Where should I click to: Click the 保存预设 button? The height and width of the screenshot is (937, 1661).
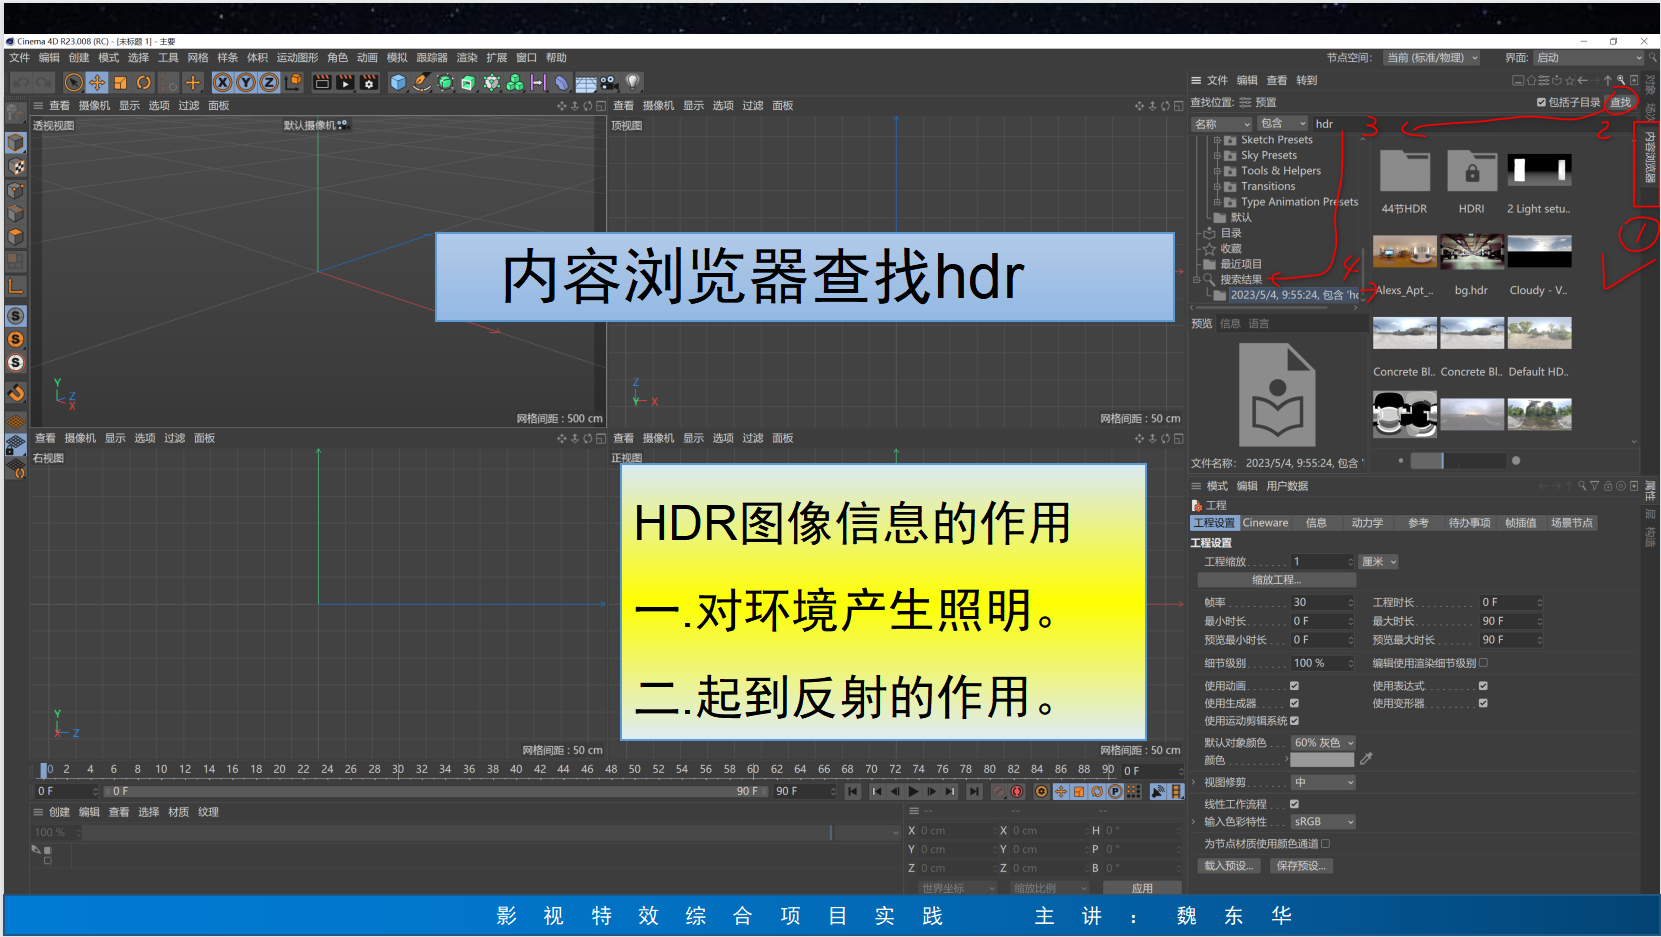(1301, 866)
